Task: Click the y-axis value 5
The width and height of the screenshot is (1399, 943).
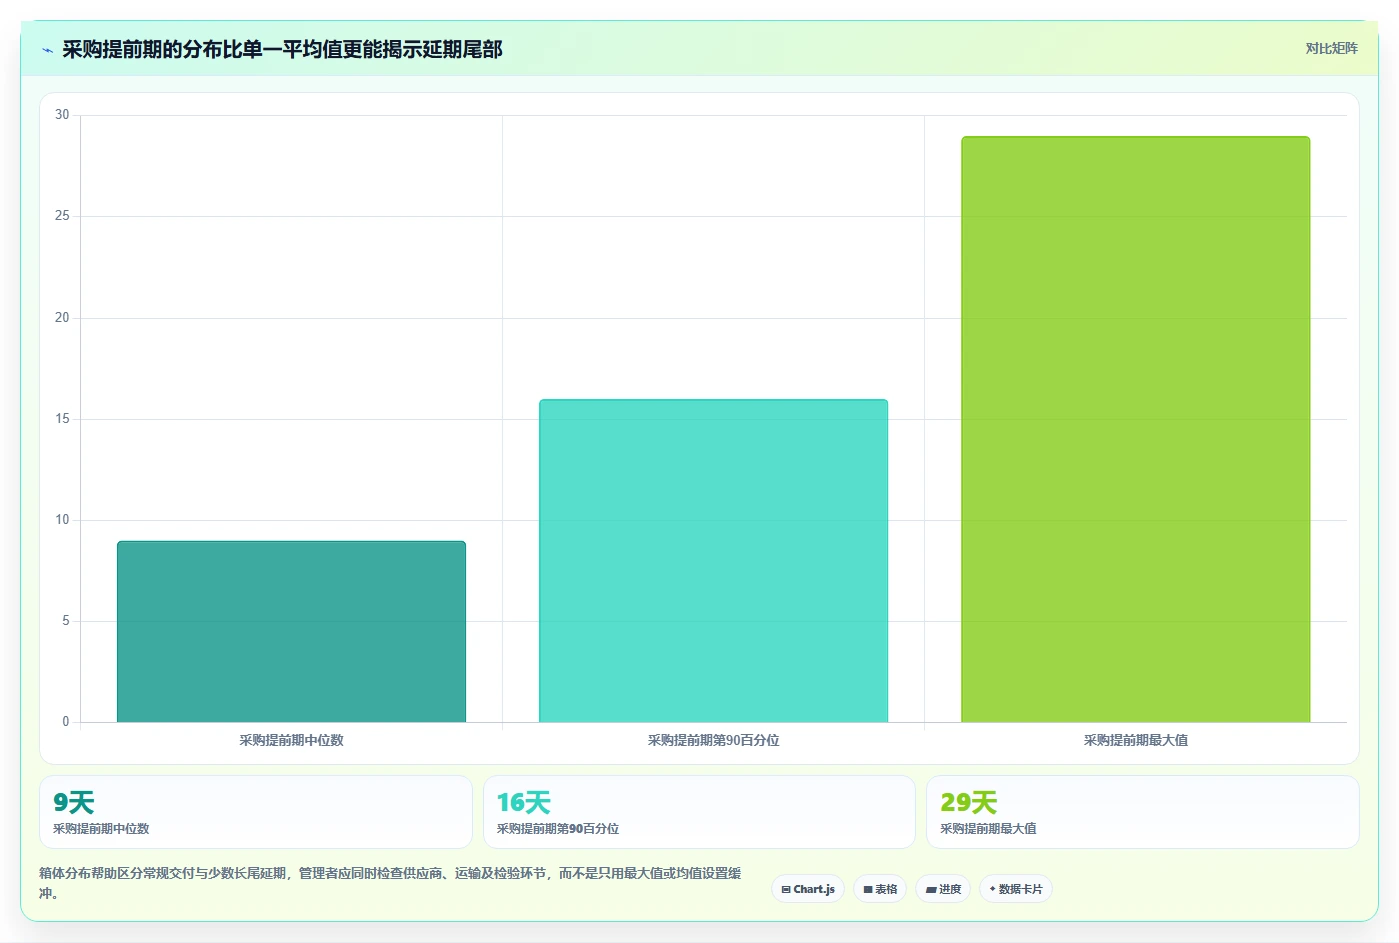Action: point(66,621)
